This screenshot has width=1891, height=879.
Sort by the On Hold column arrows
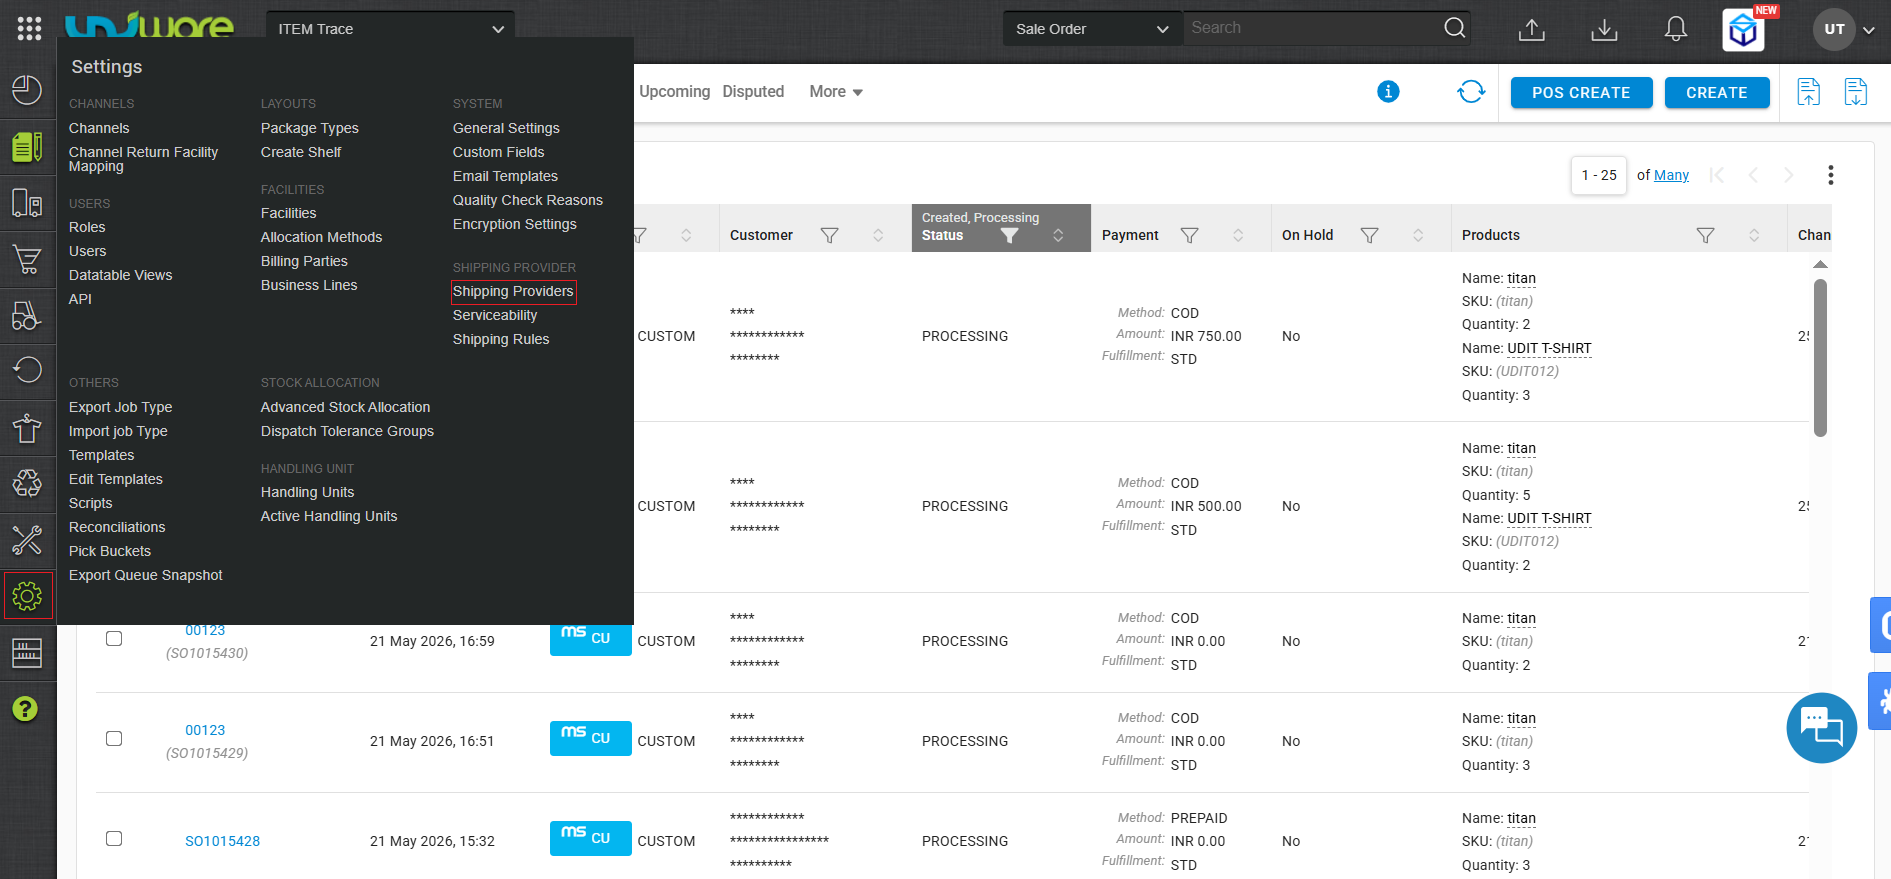(1418, 235)
